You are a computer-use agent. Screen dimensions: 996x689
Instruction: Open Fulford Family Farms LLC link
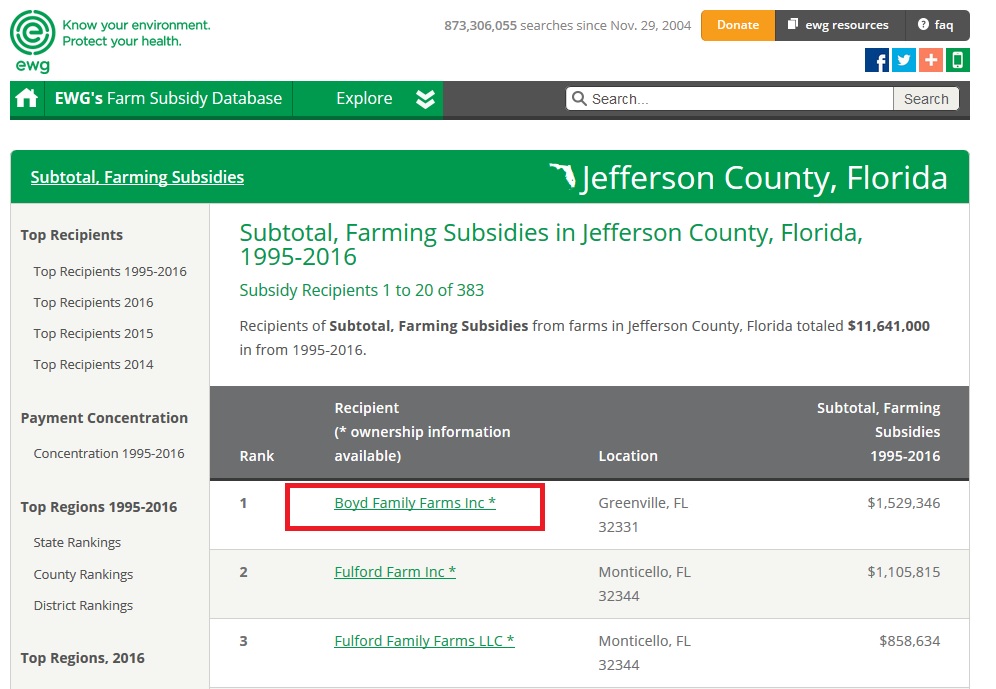click(424, 641)
